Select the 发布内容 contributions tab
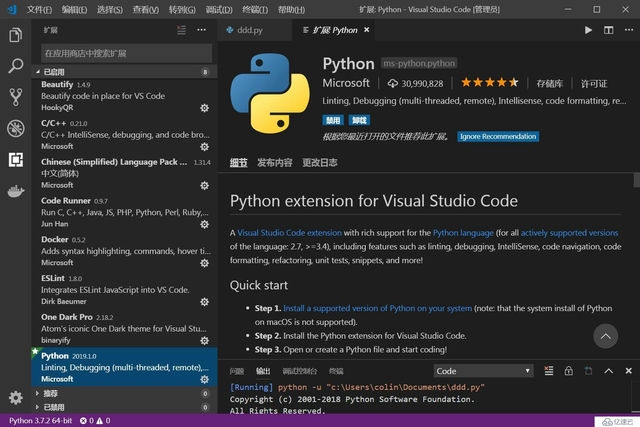The width and height of the screenshot is (640, 427). tap(274, 162)
